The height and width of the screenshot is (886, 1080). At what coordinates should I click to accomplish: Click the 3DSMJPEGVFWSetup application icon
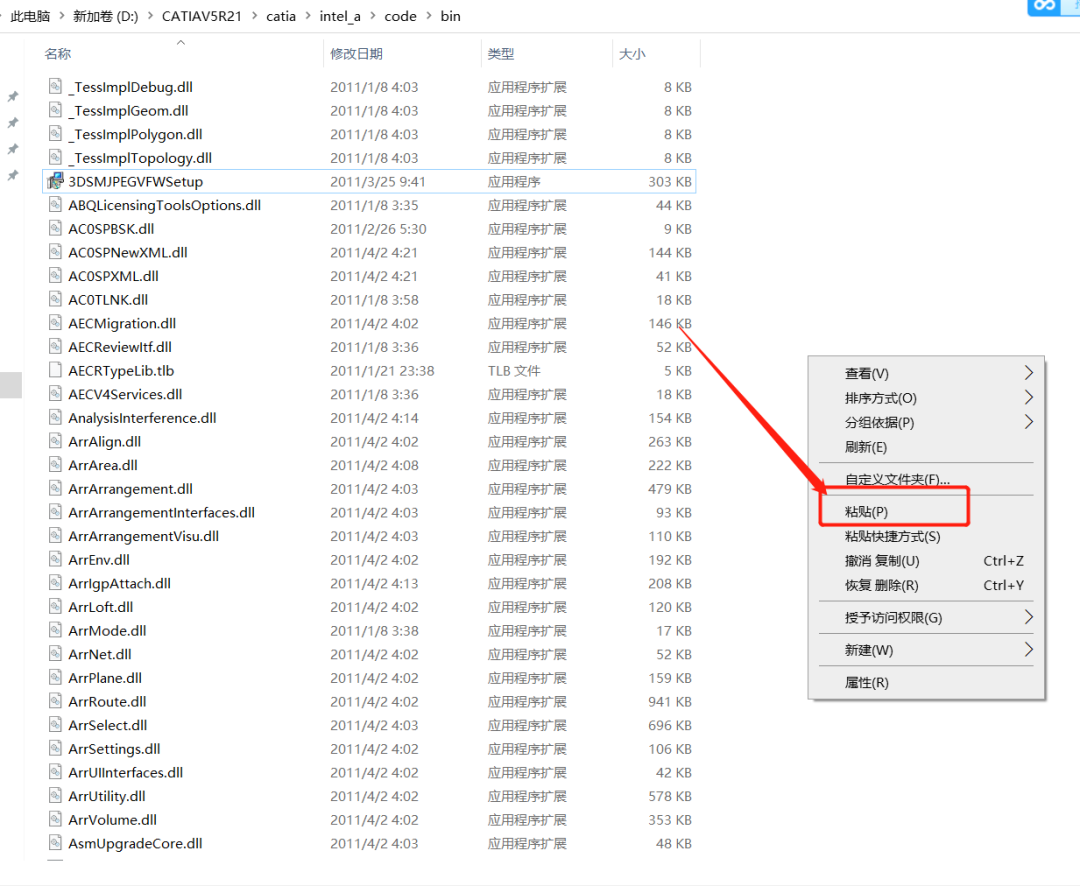coord(56,181)
